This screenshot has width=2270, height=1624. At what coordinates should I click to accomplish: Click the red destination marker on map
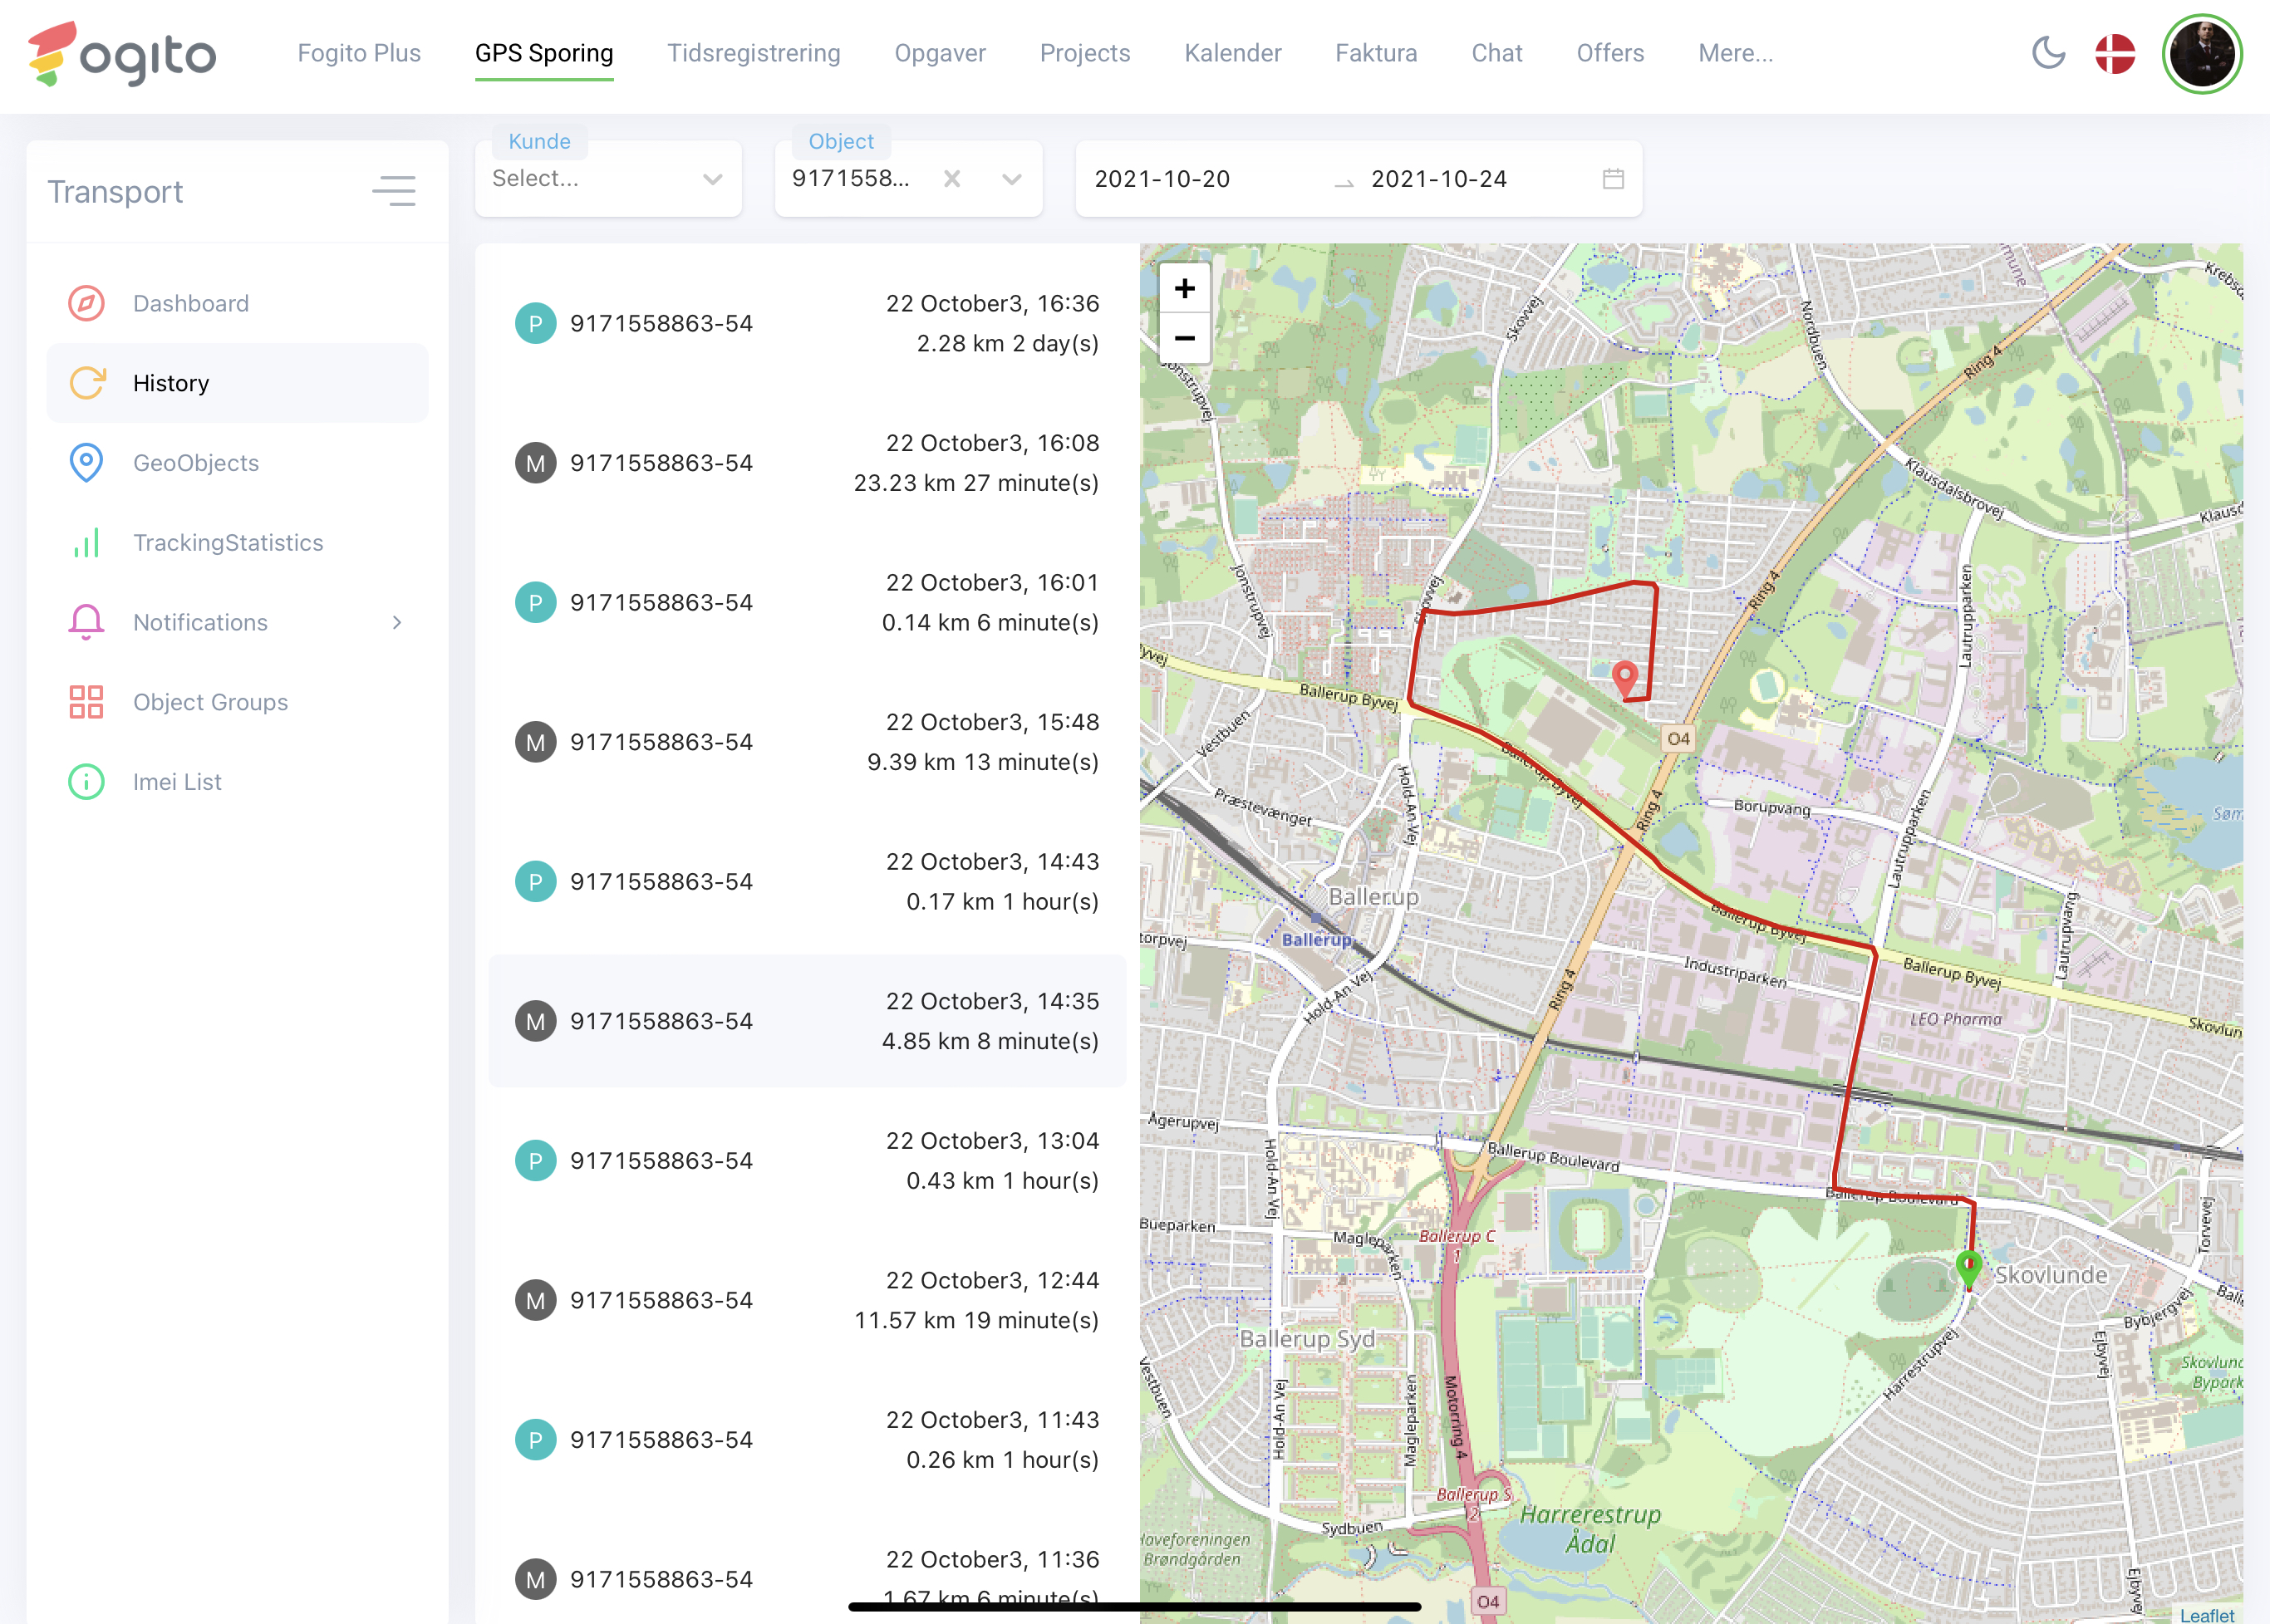(x=1625, y=678)
